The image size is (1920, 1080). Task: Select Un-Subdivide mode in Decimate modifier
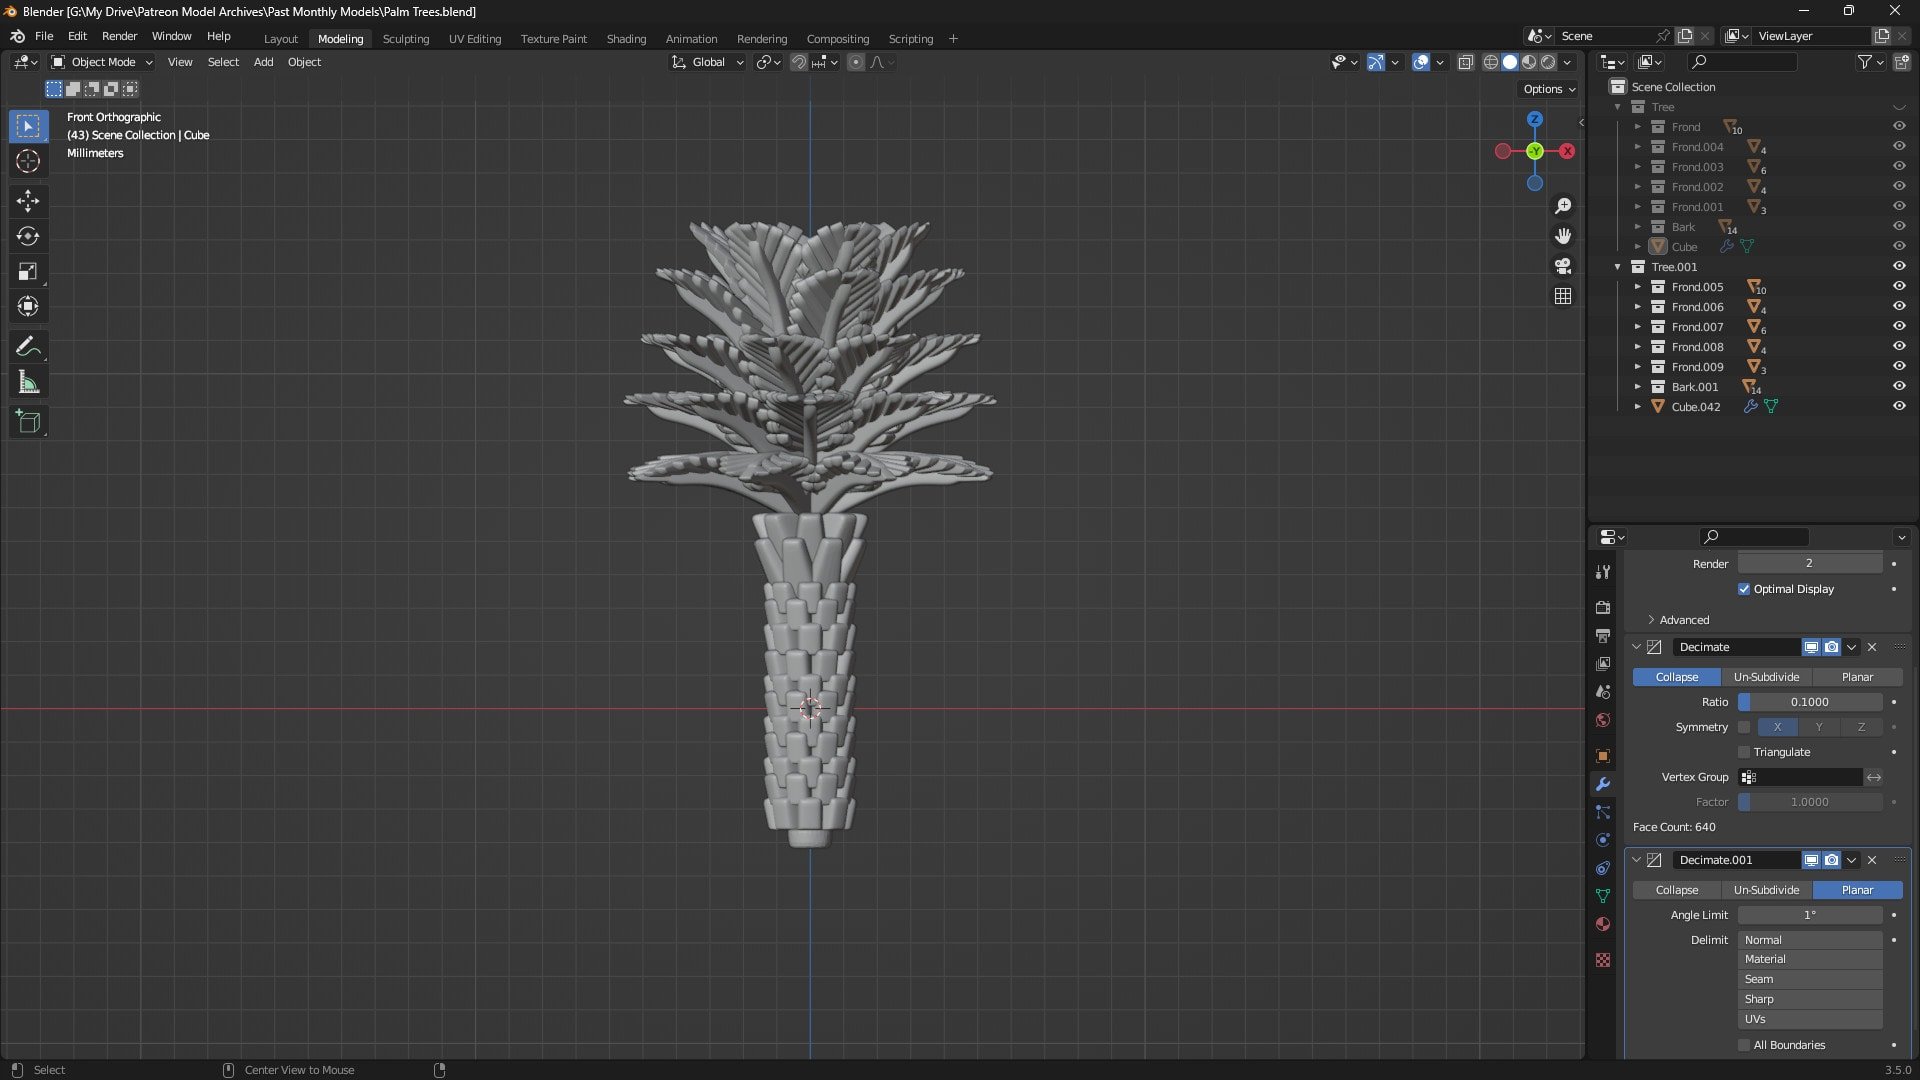pyautogui.click(x=1766, y=677)
